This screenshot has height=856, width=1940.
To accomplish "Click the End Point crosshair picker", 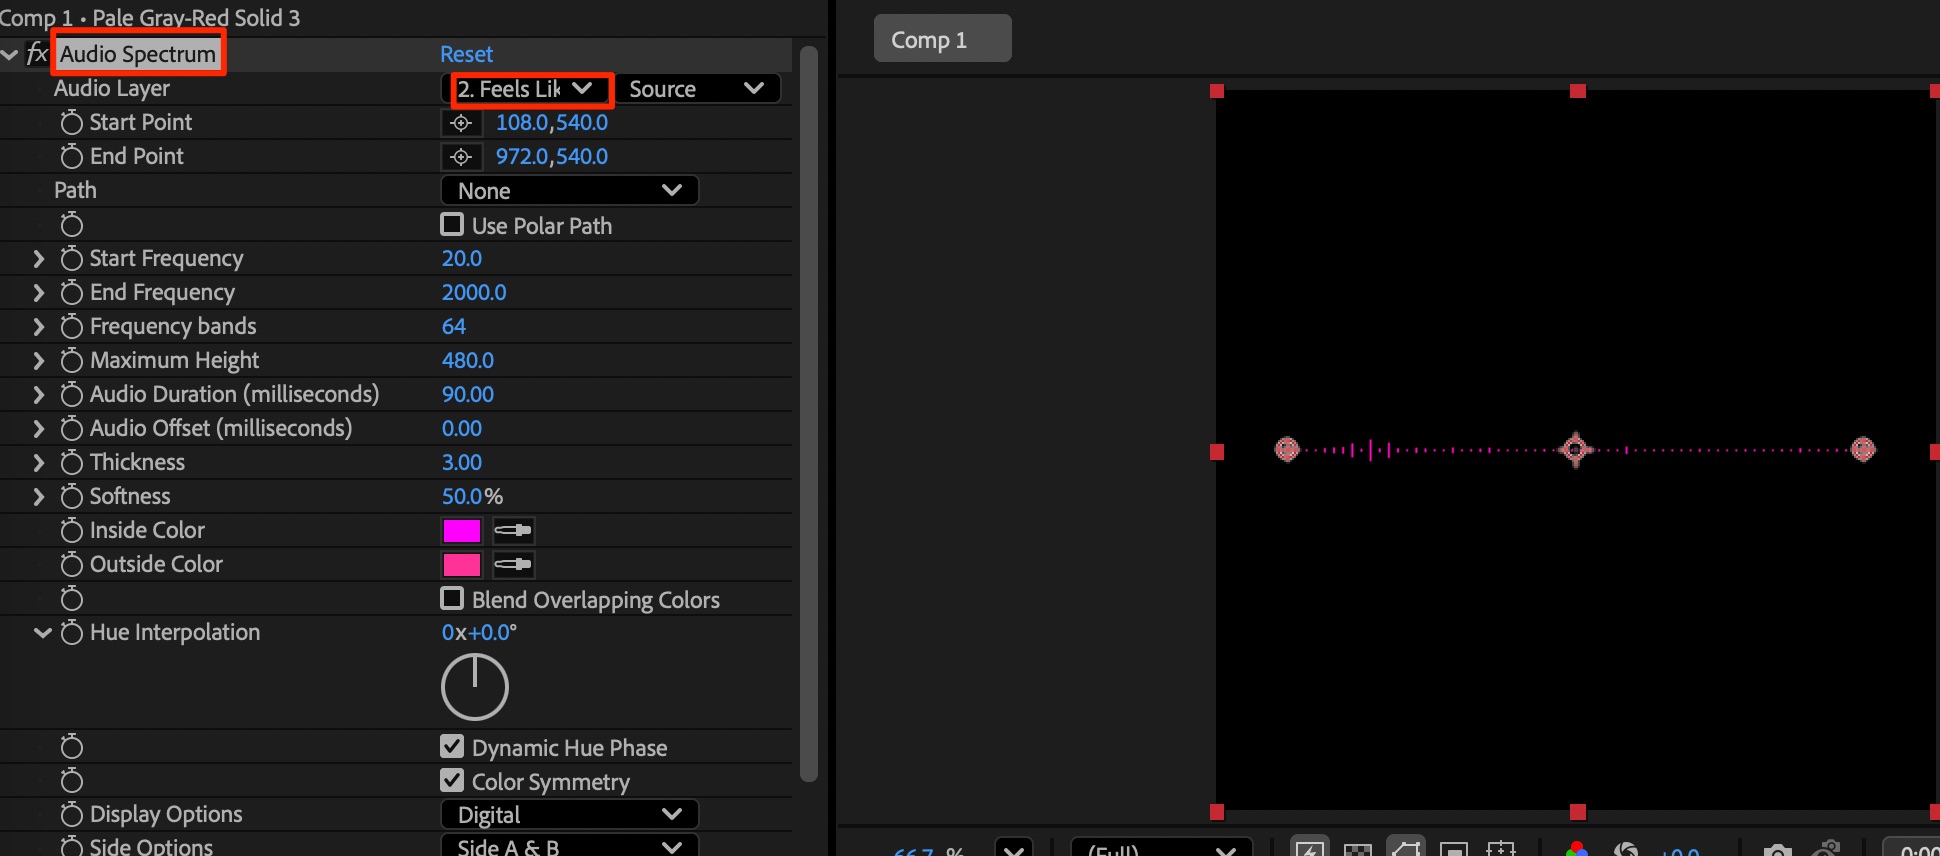I will point(460,157).
